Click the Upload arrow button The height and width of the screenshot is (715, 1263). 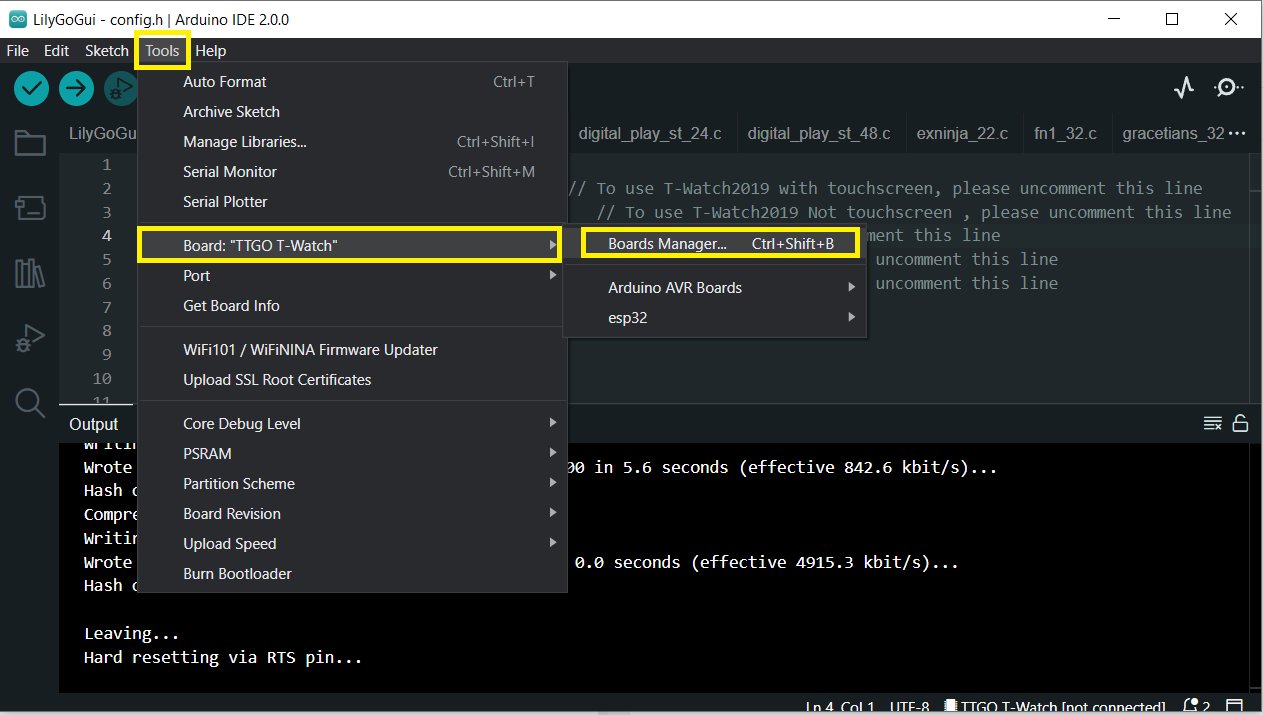tap(76, 88)
